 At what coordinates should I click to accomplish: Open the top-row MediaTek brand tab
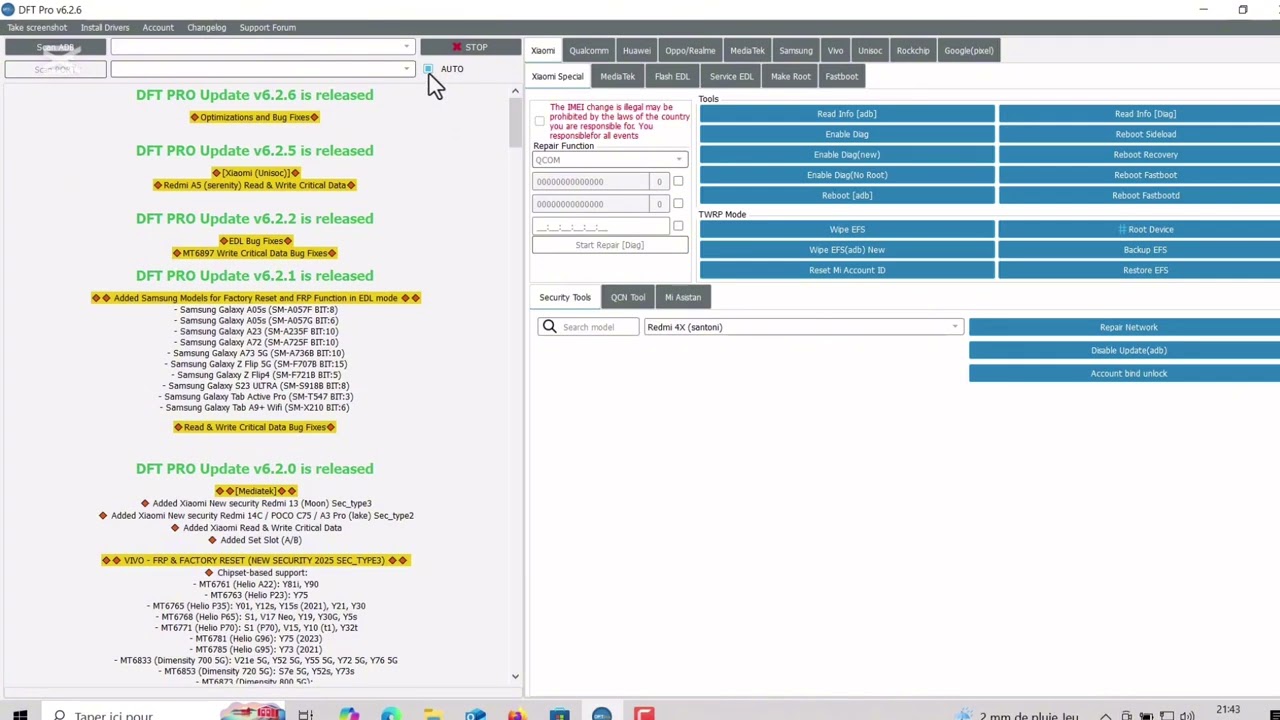pos(747,50)
